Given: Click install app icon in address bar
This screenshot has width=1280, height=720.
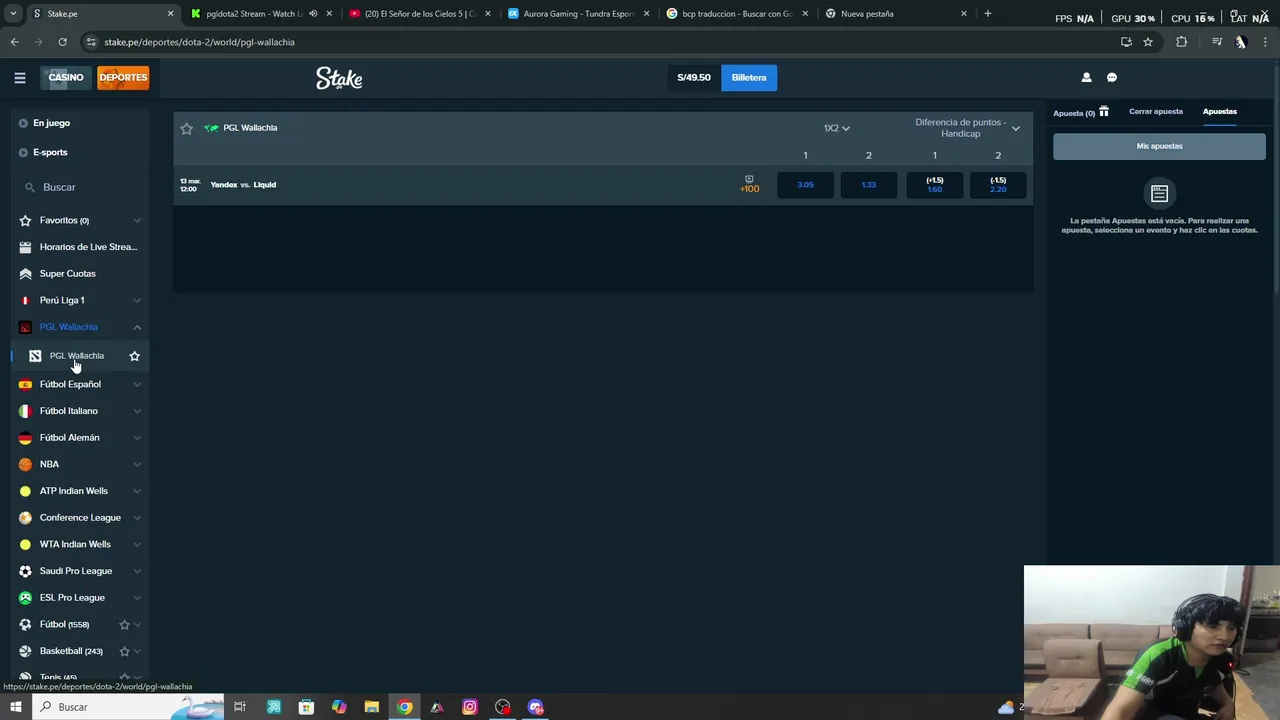Looking at the screenshot, I should (1126, 42).
